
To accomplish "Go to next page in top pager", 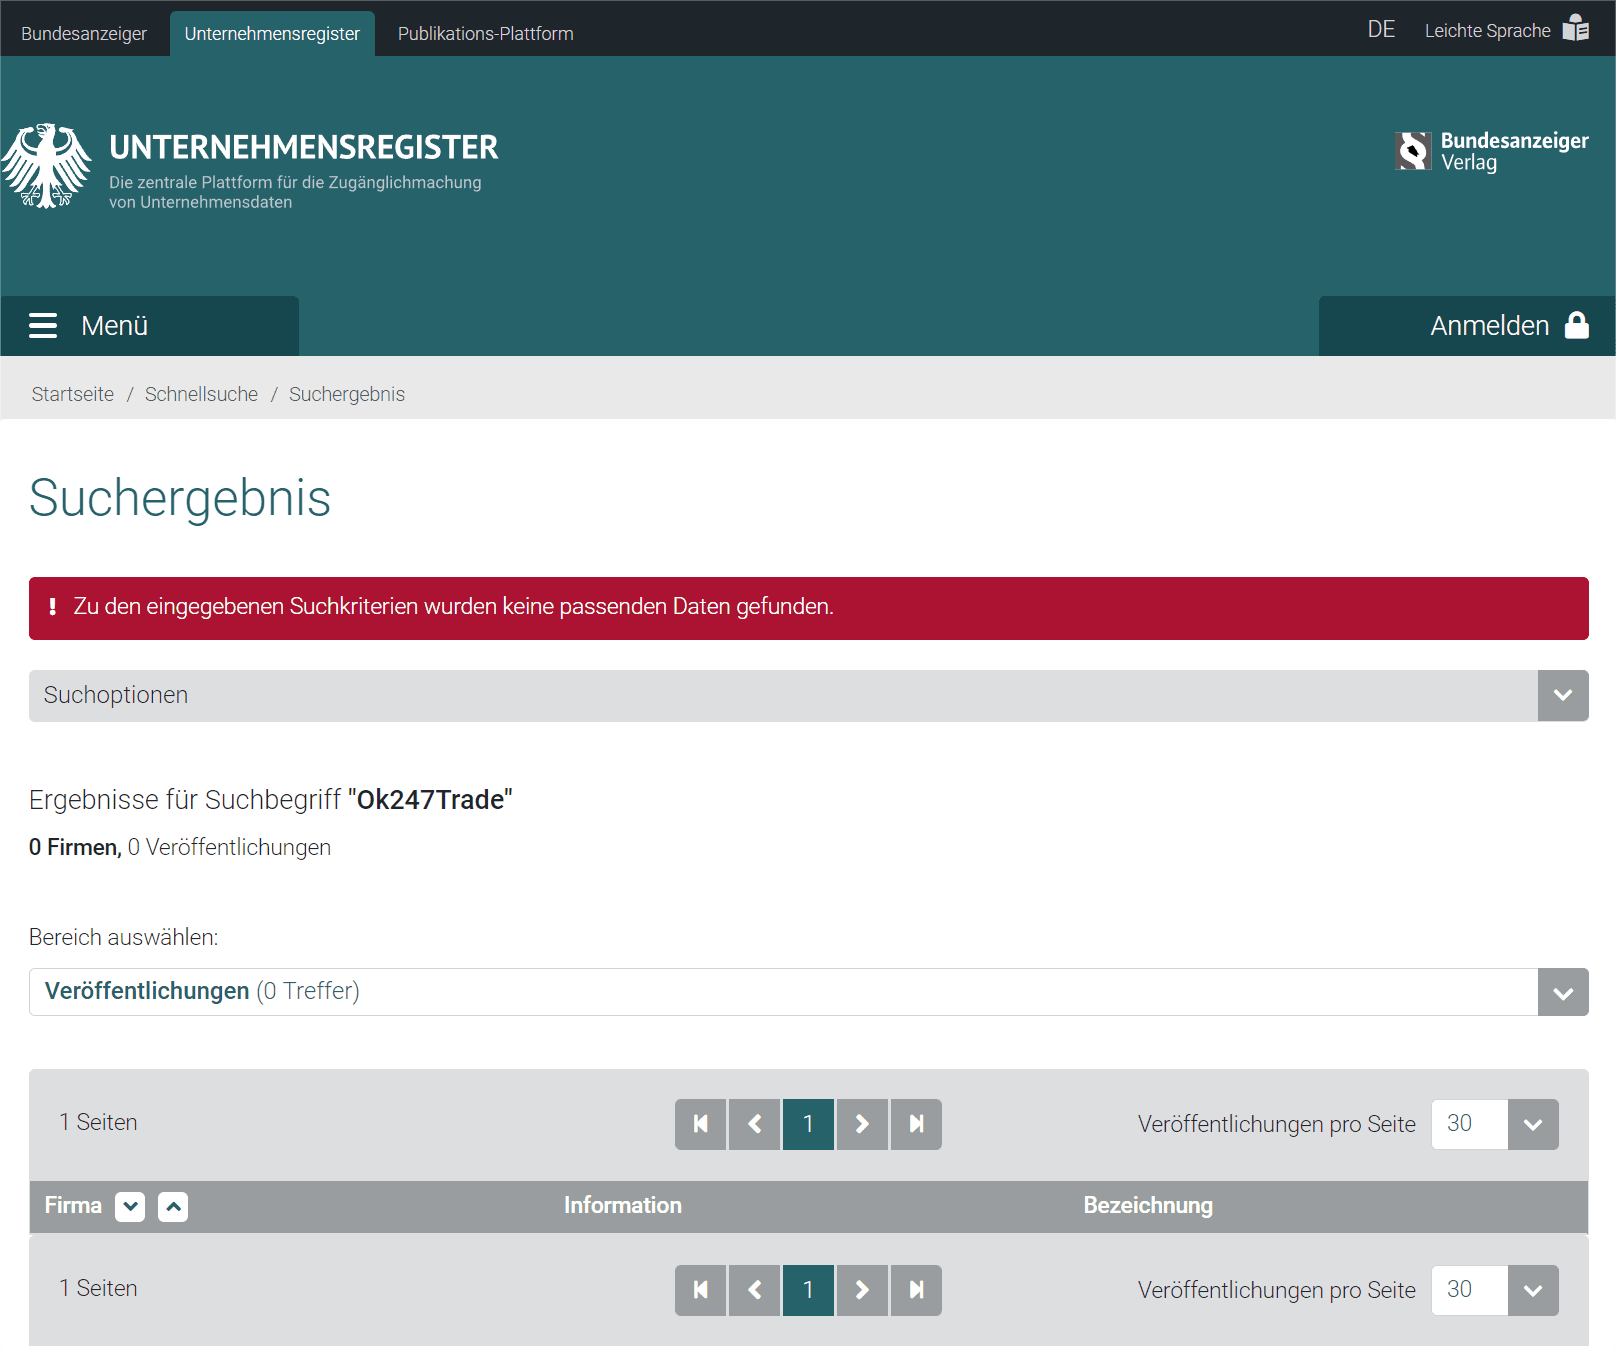I will 862,1125.
